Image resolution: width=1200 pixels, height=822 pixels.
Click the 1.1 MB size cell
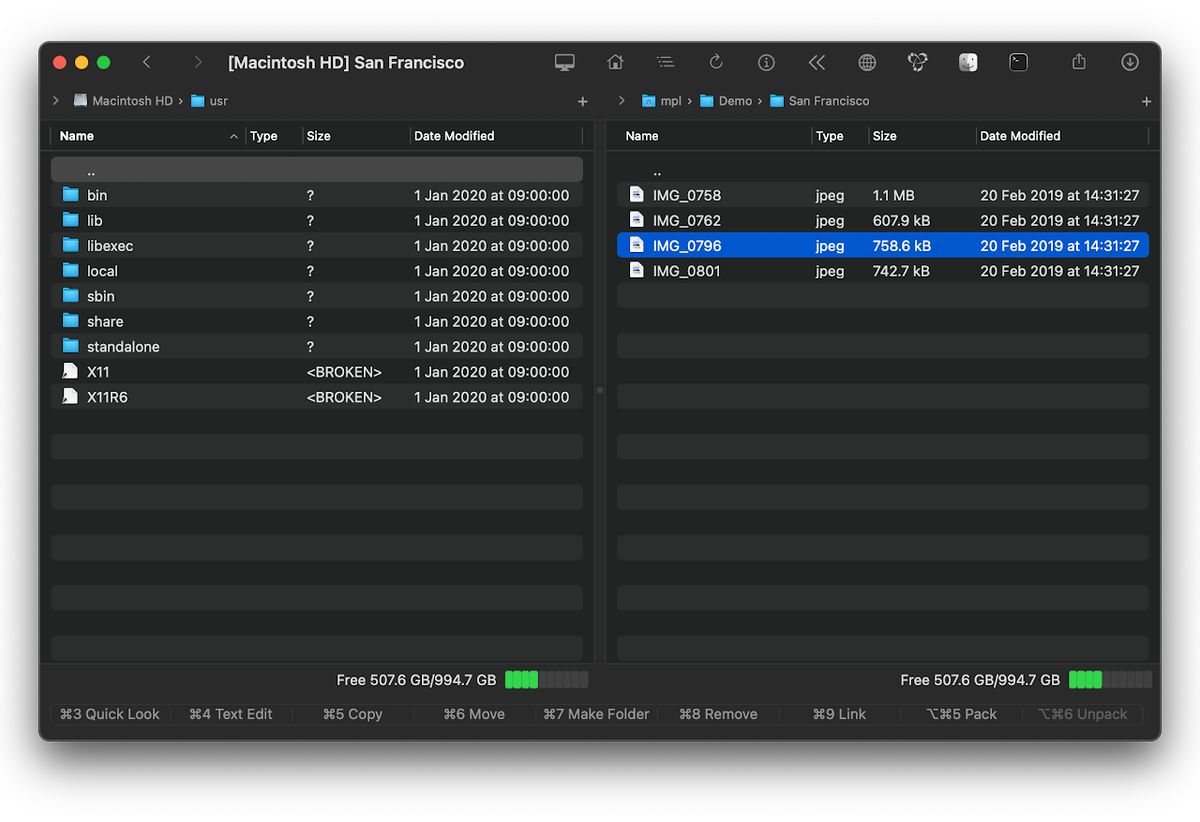coord(894,195)
